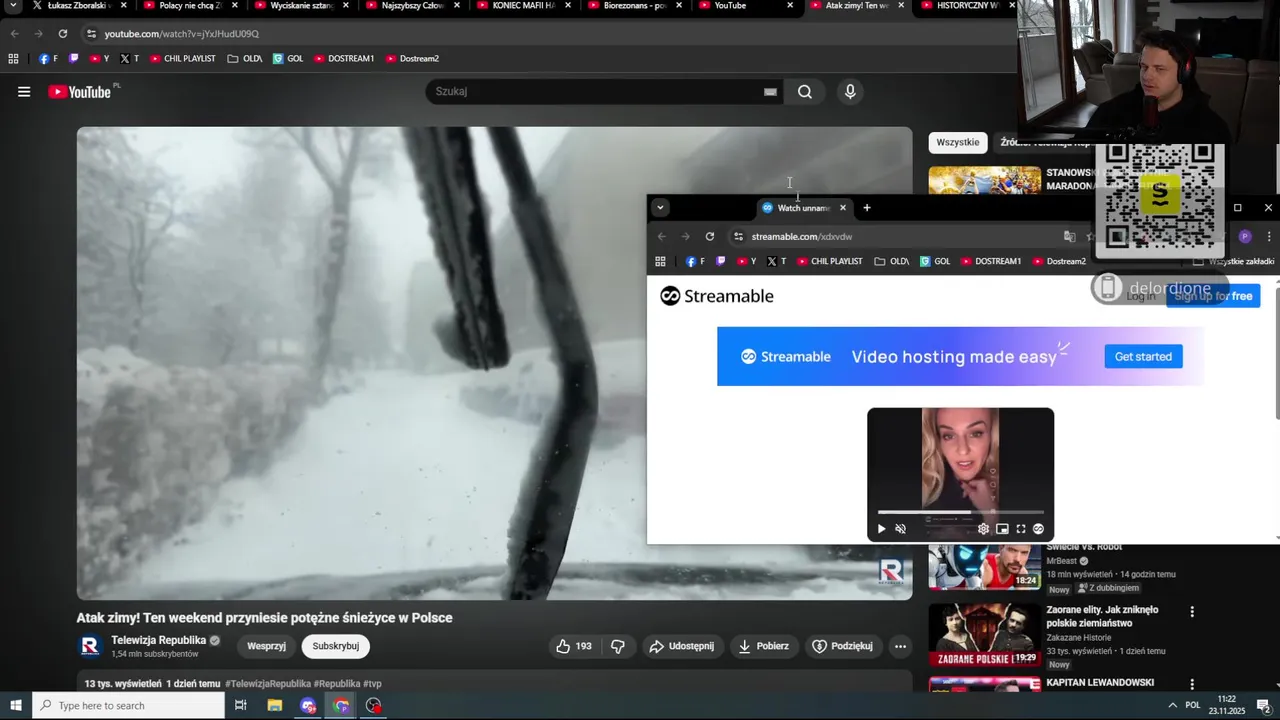
Task: Go back in the YouTube browser window
Action: point(14,34)
